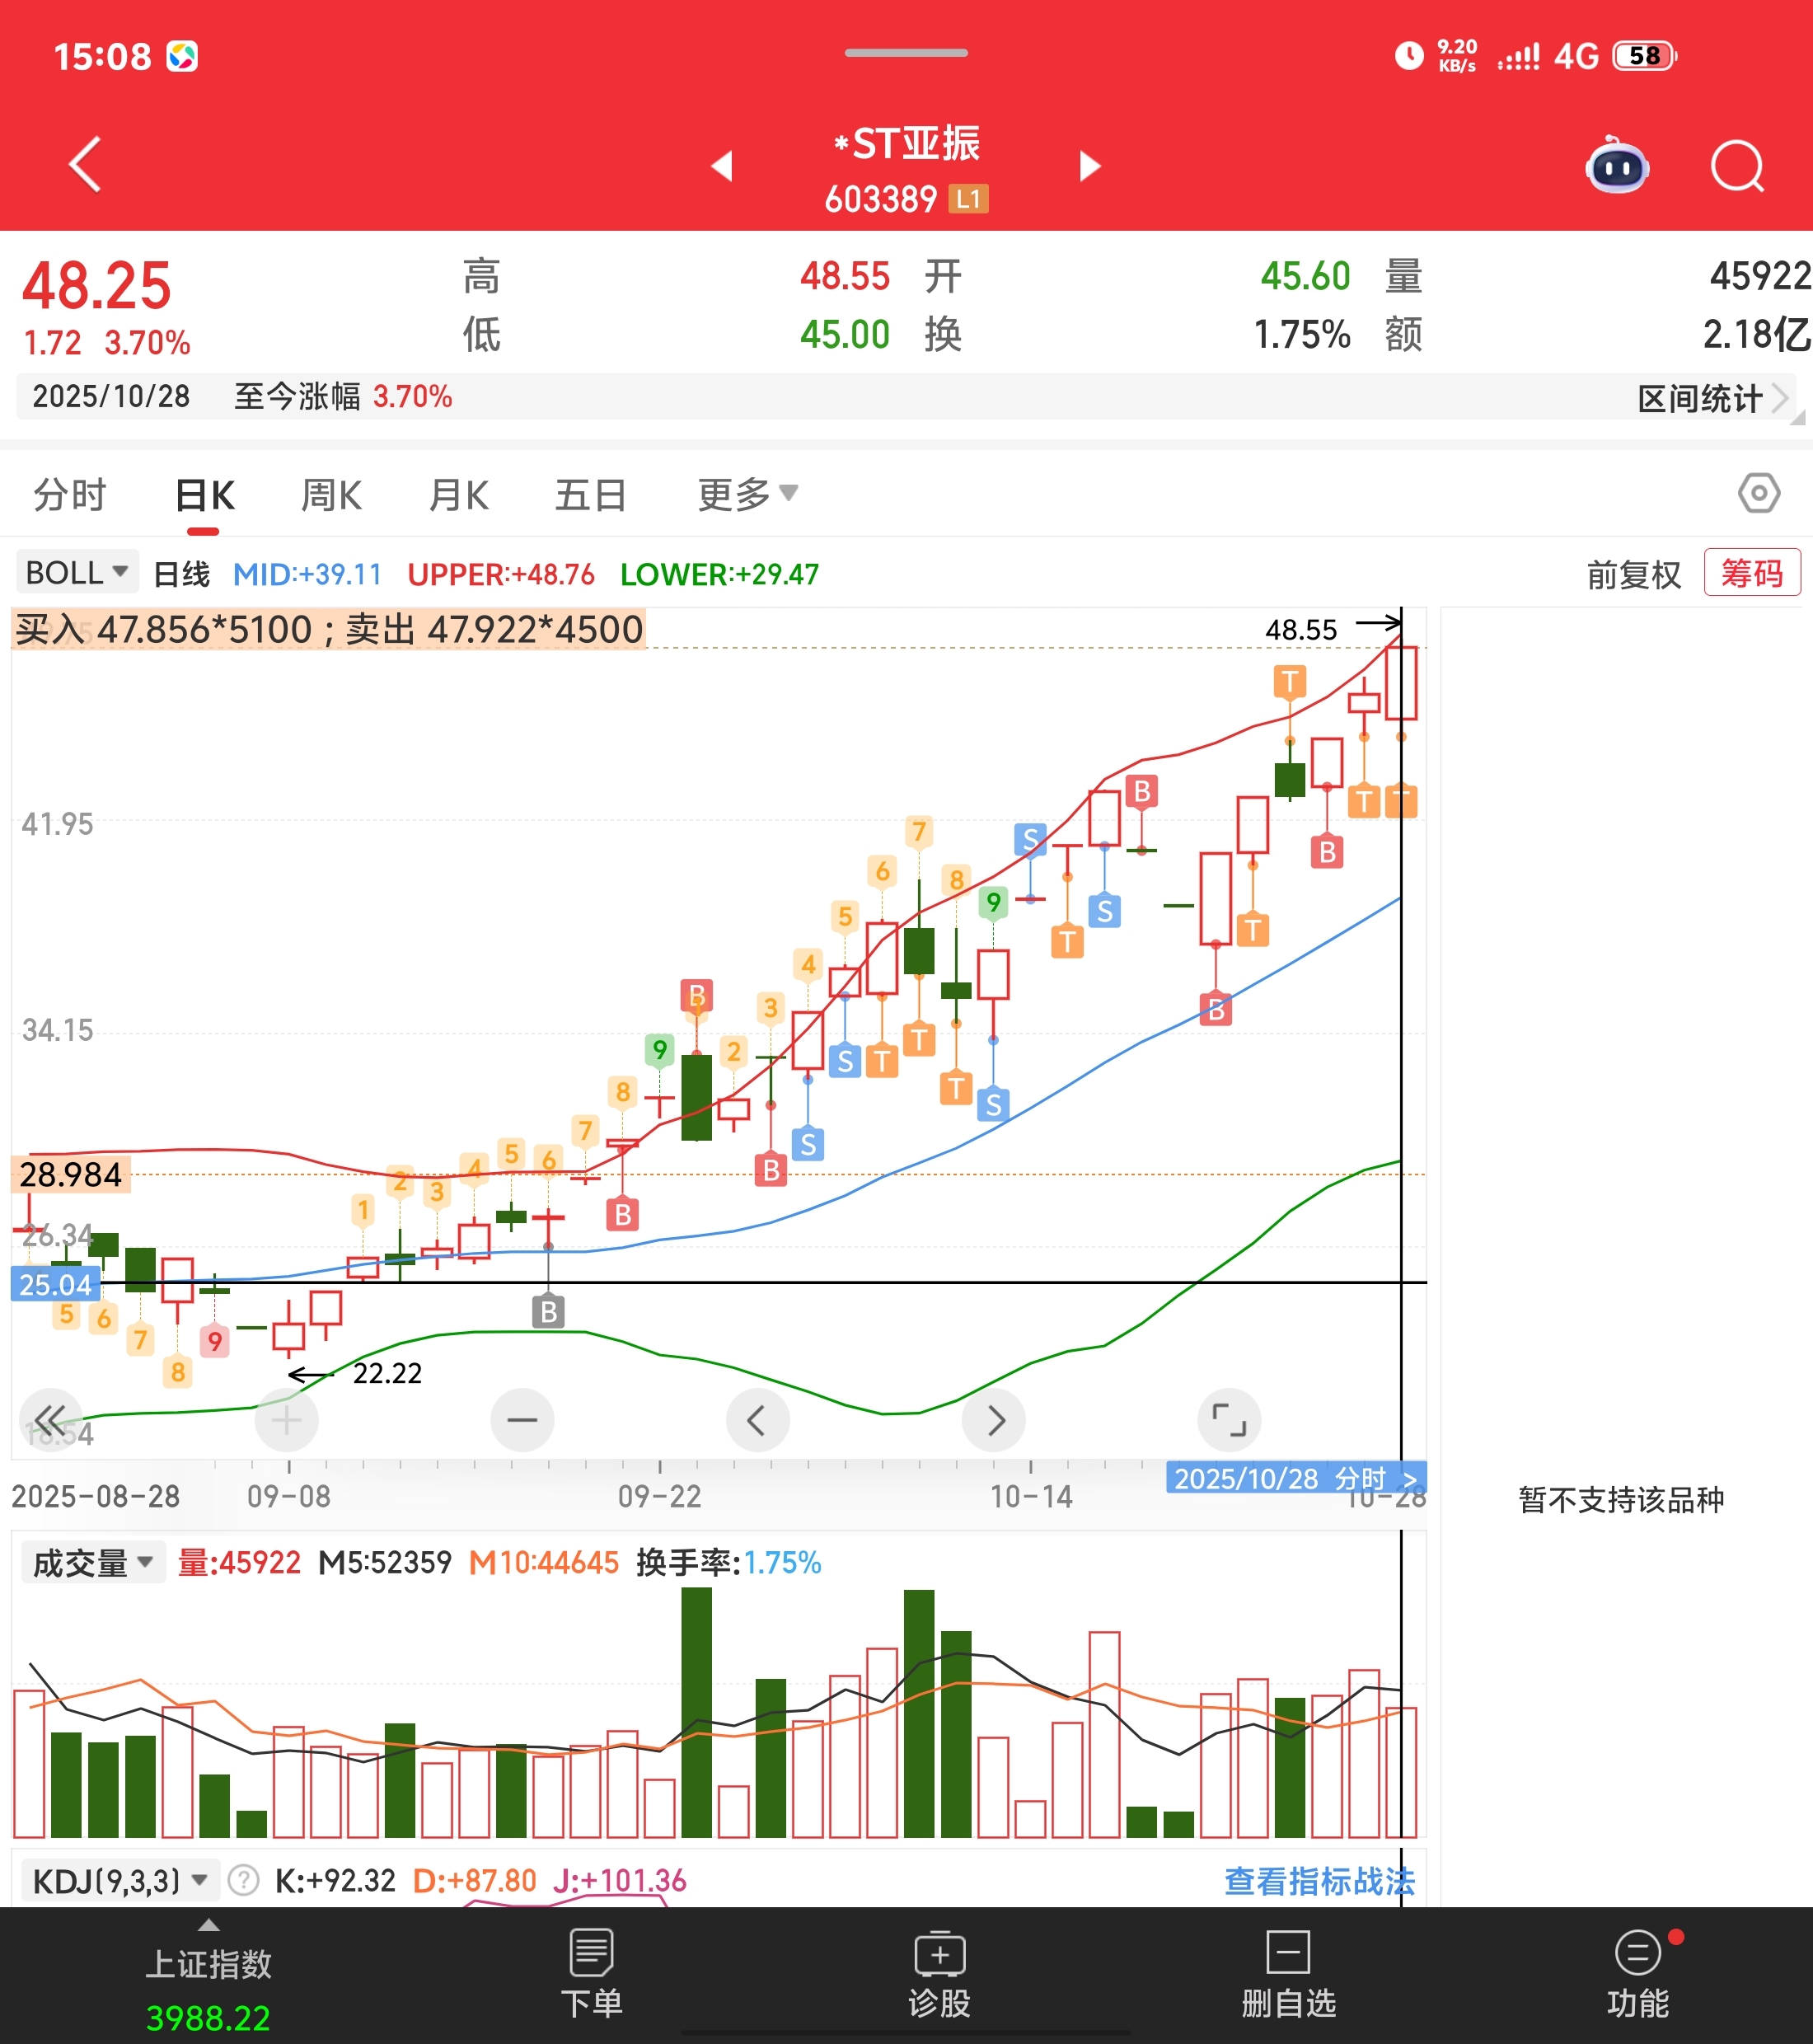Switch to 分时 tab
Viewport: 1813px width, 2044px height.
(69, 495)
